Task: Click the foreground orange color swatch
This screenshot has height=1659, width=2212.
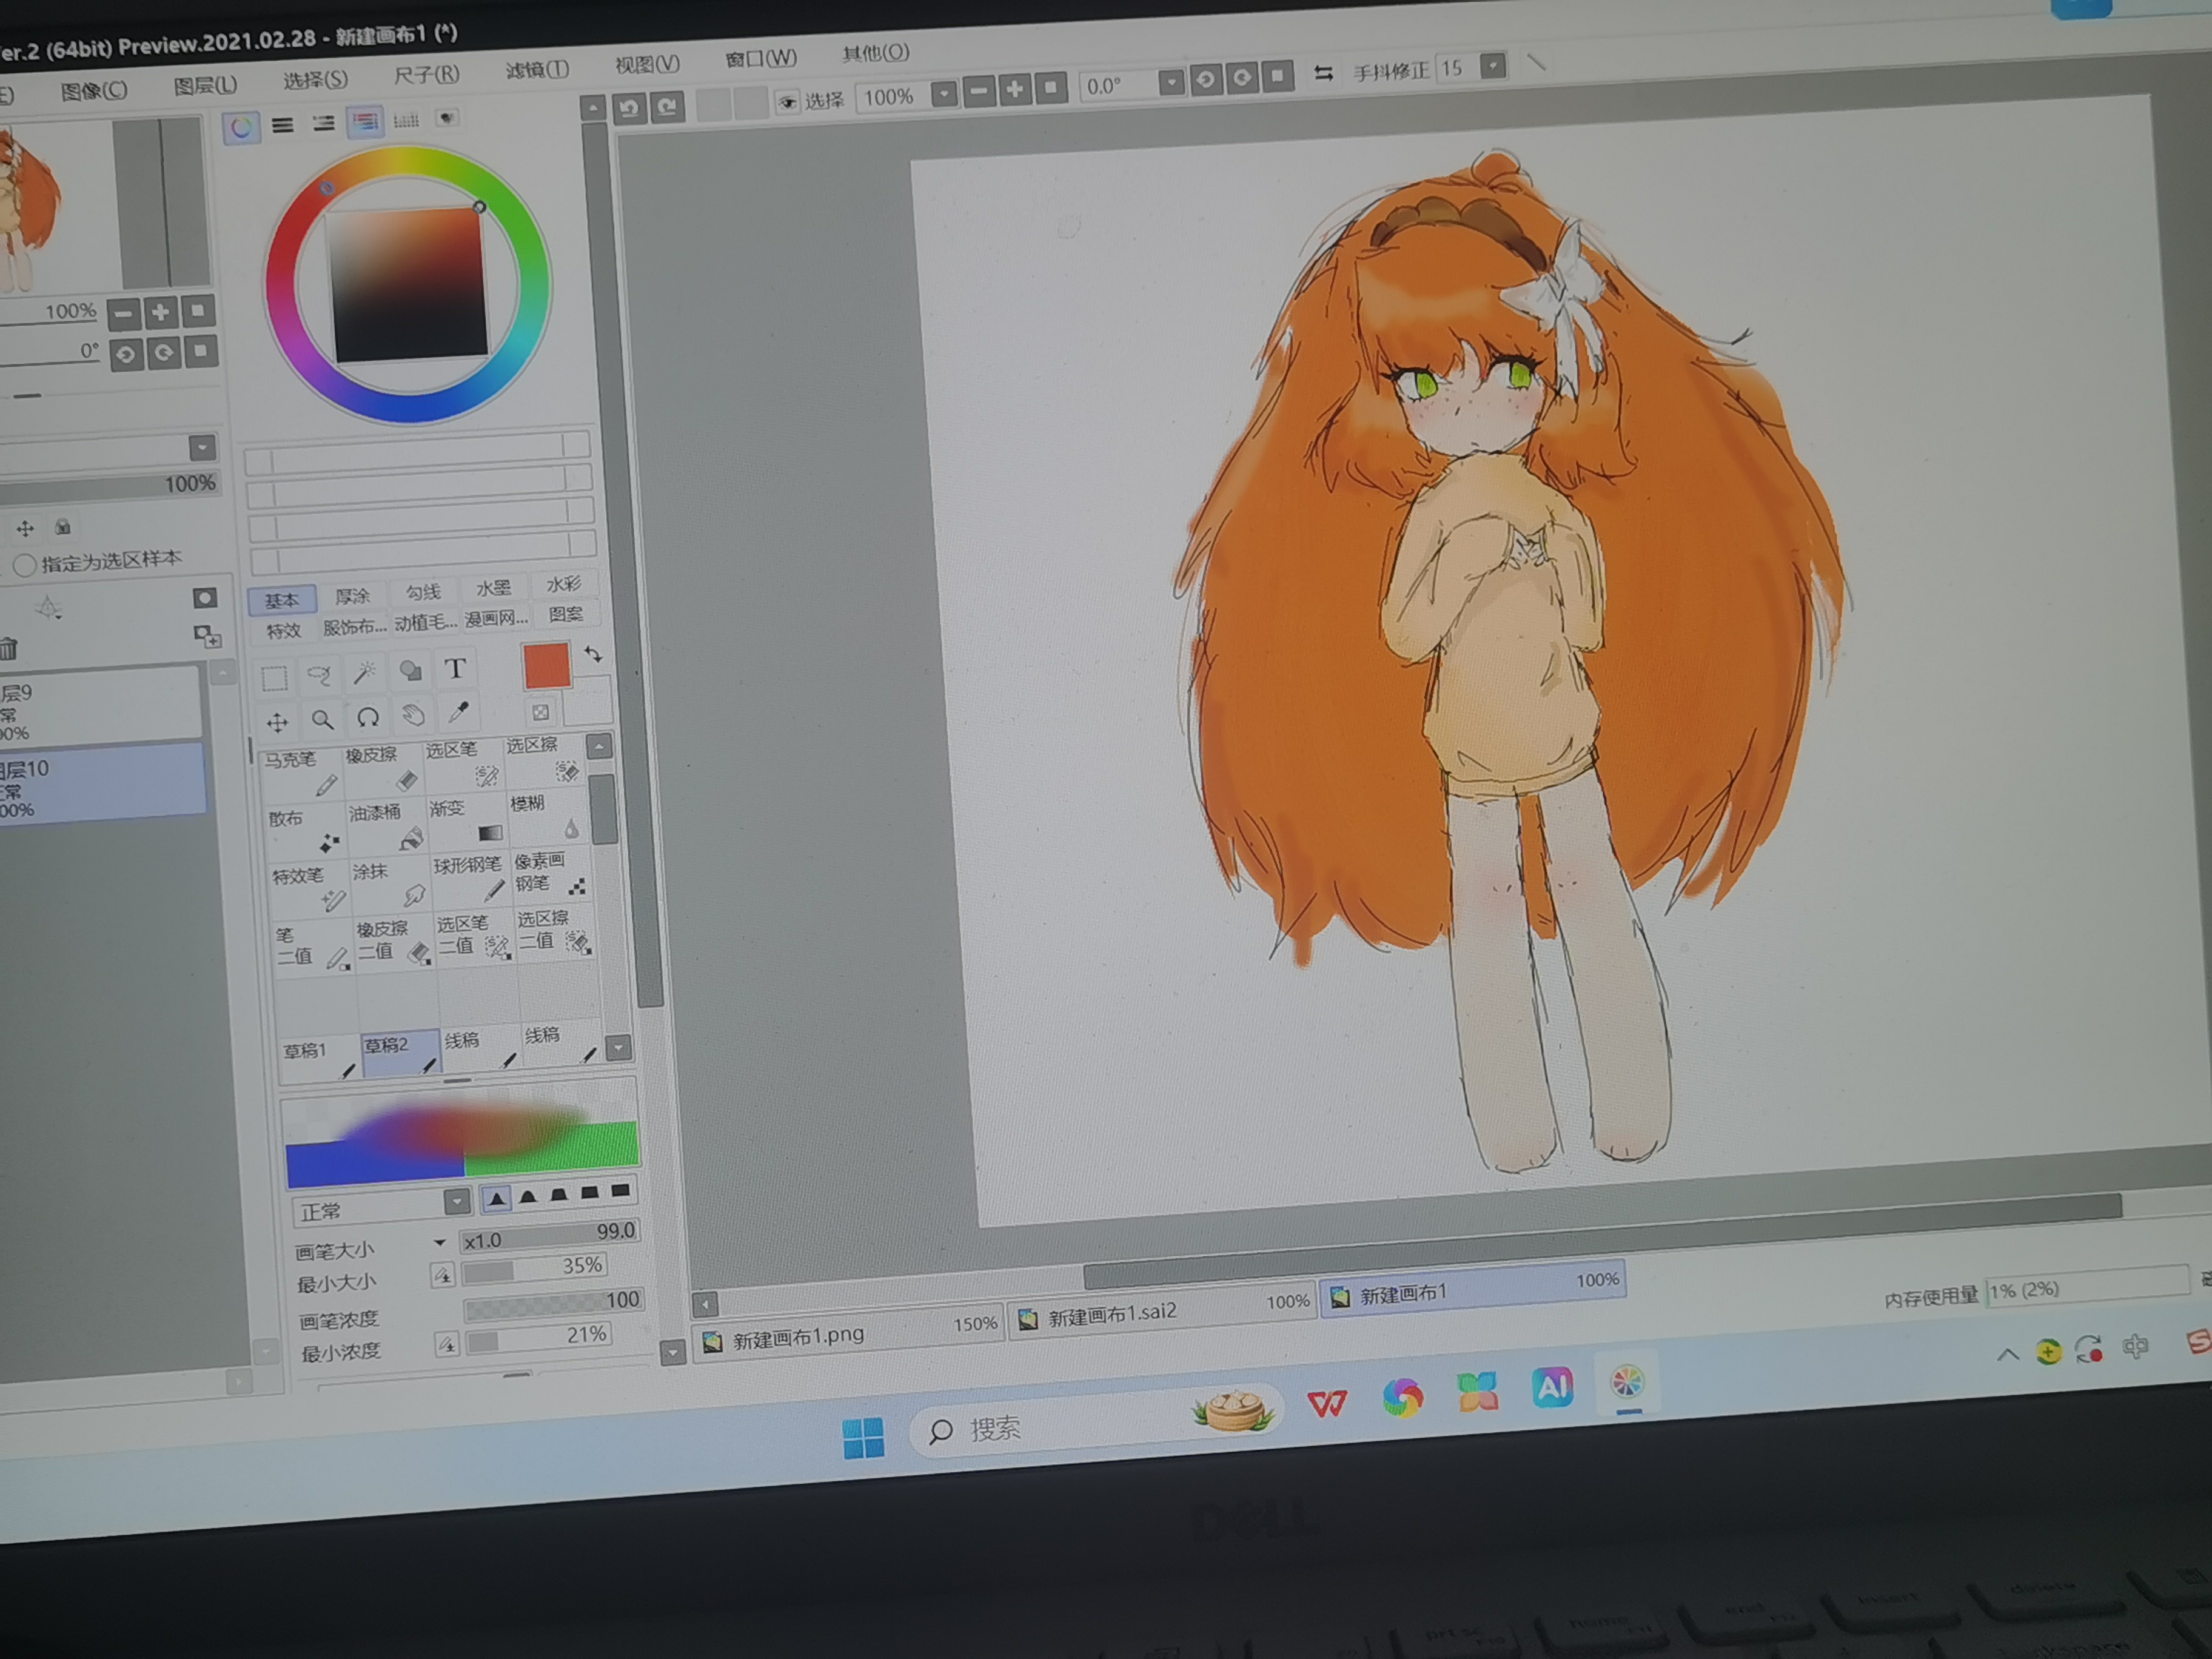Action: coord(546,666)
